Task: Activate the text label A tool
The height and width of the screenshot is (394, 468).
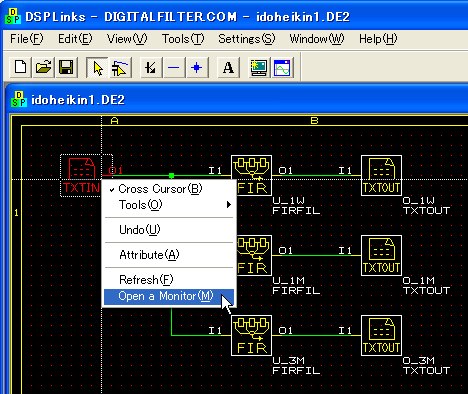Action: coord(228,68)
